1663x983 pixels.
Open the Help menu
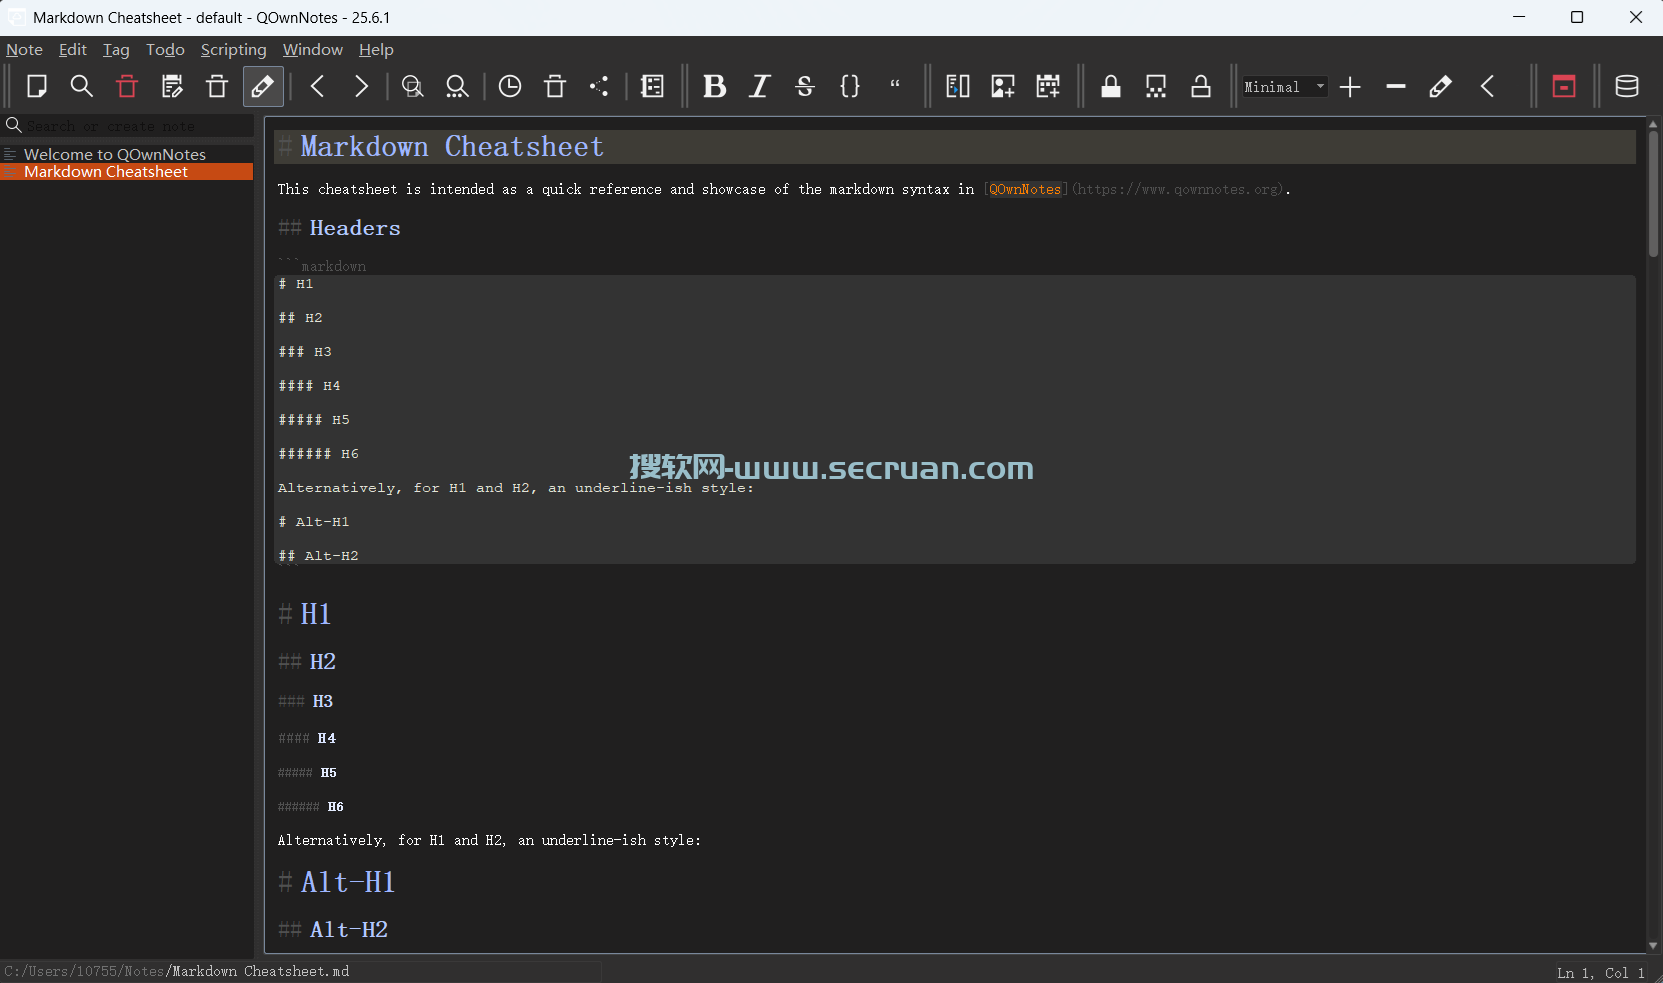(376, 50)
